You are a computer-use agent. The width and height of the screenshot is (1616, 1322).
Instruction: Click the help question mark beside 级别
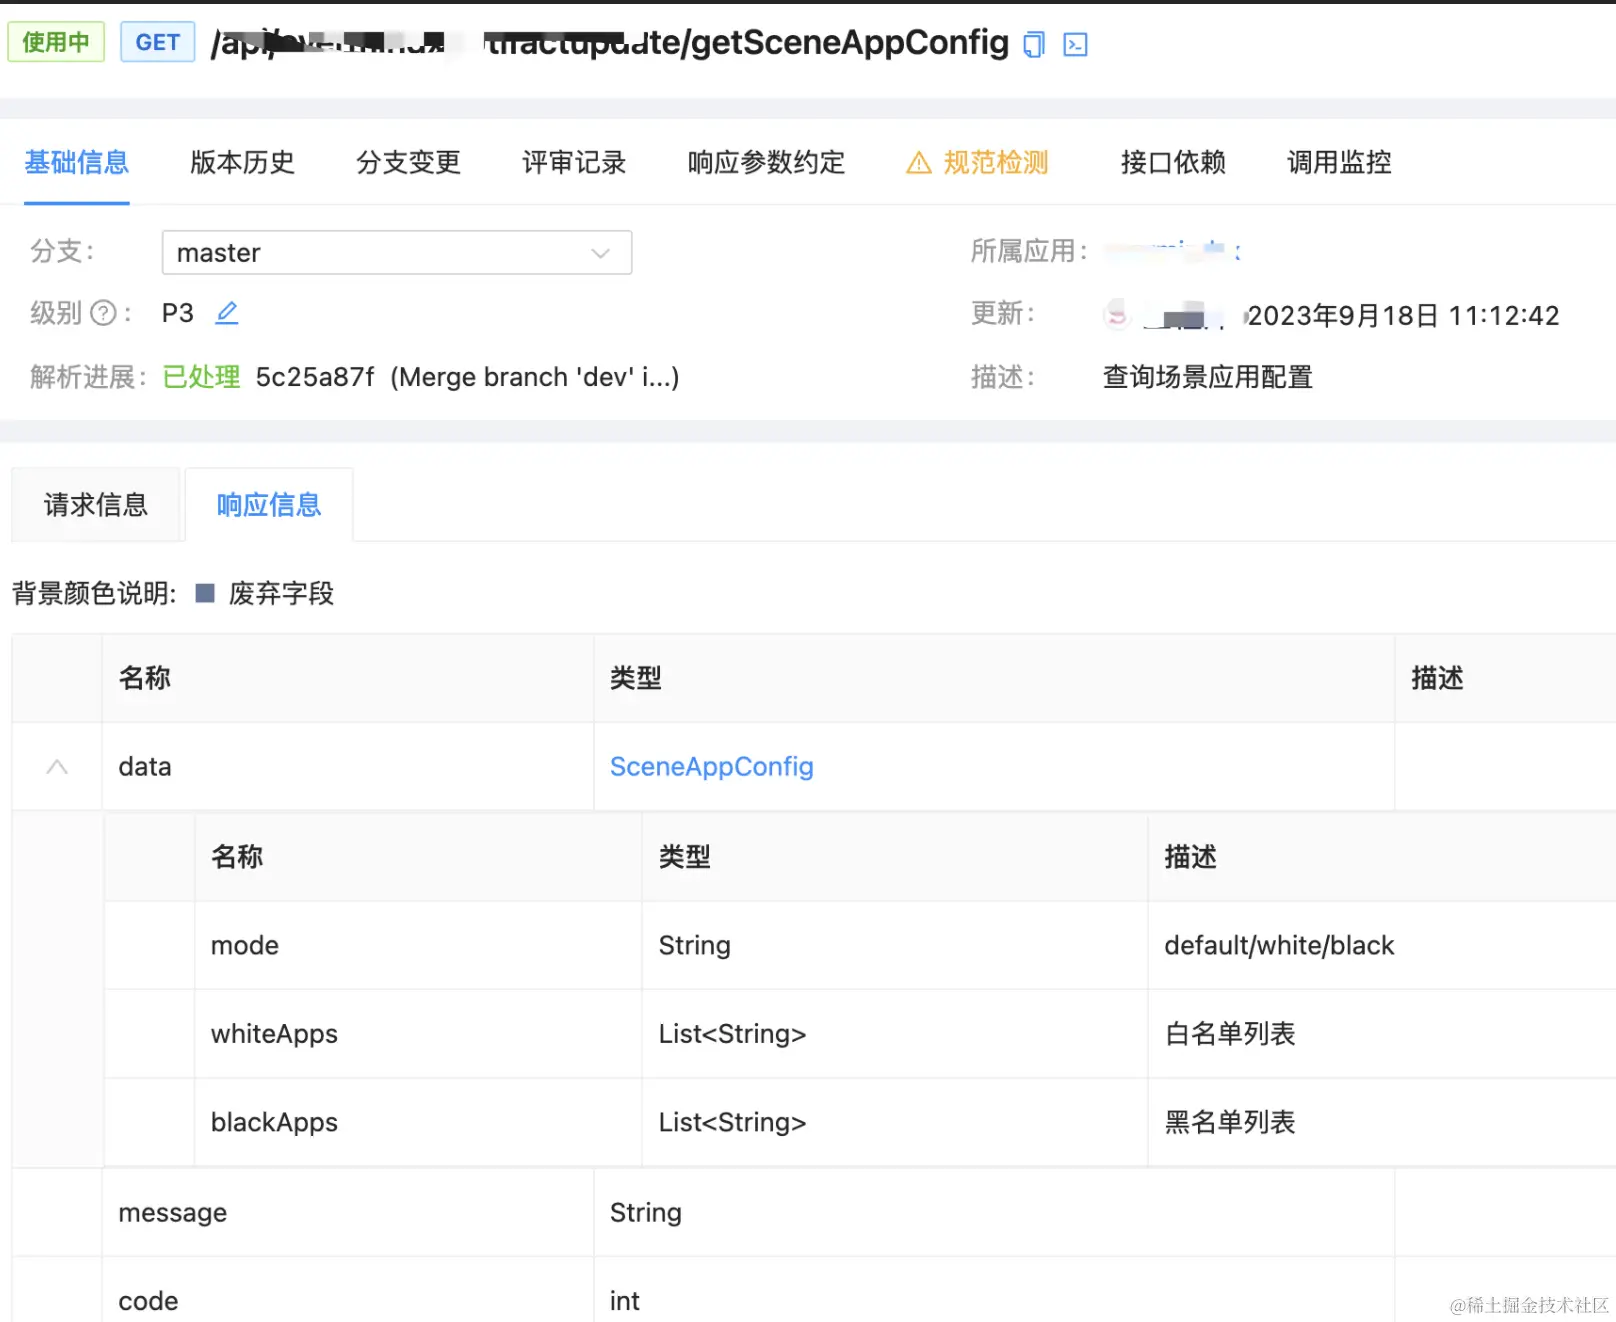(104, 313)
